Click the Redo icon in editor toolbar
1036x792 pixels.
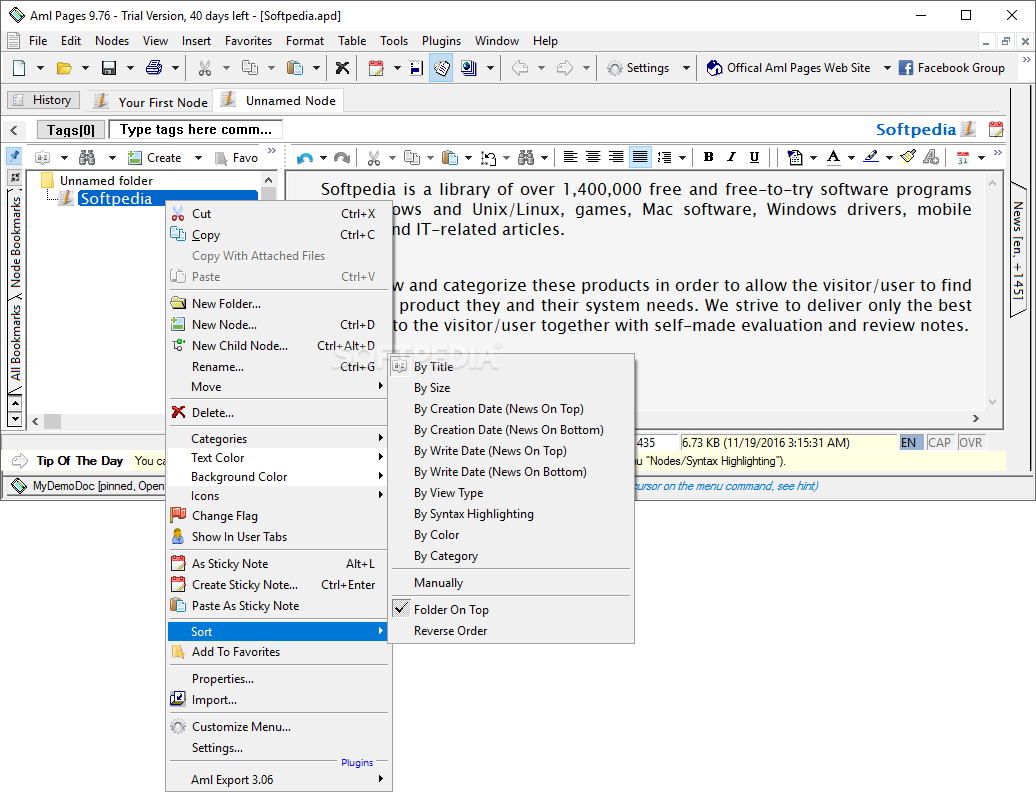coord(342,158)
